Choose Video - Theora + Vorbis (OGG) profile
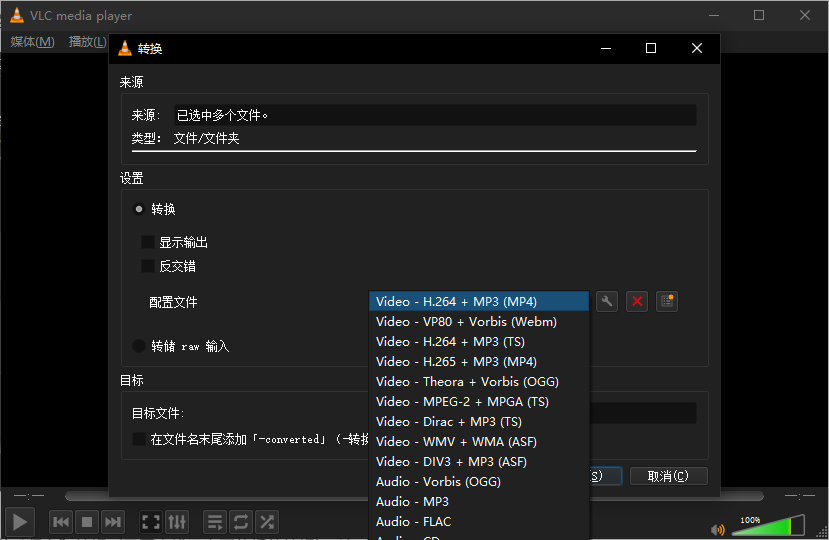 click(x=478, y=382)
